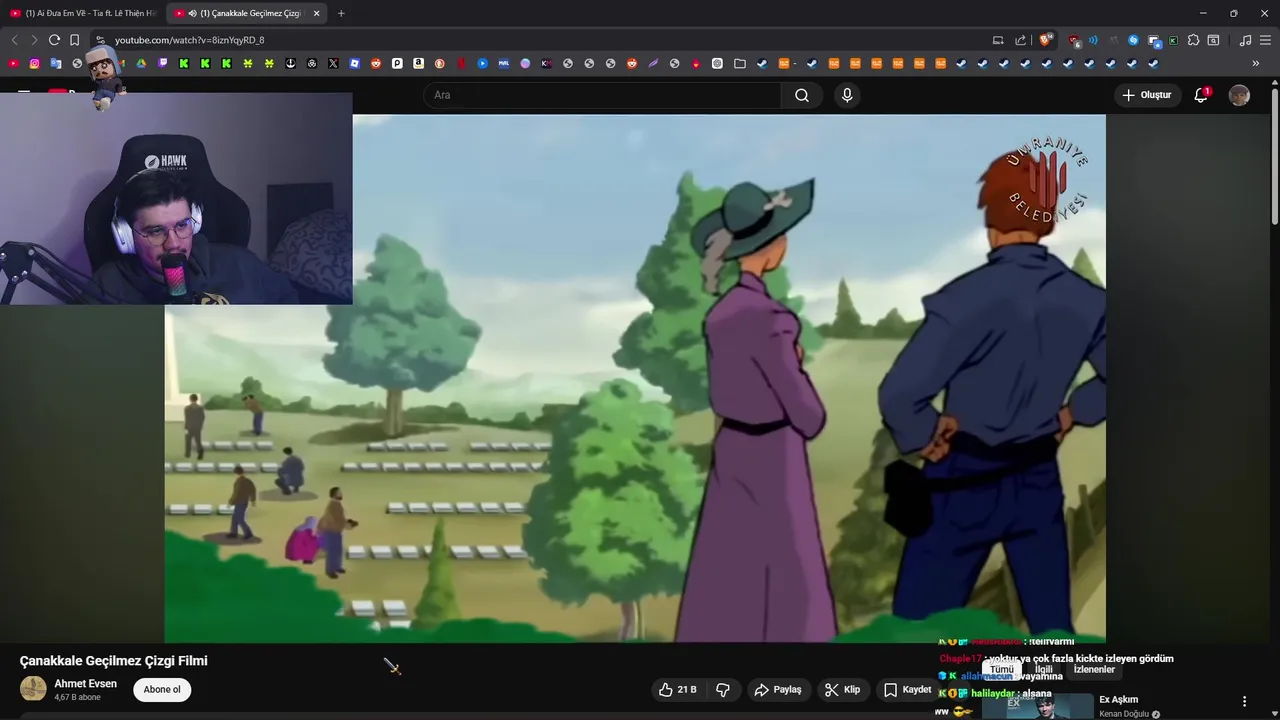This screenshot has height=720, width=1280.
Task: Click the Ex Aşkım video title
Action: [x=1118, y=700]
